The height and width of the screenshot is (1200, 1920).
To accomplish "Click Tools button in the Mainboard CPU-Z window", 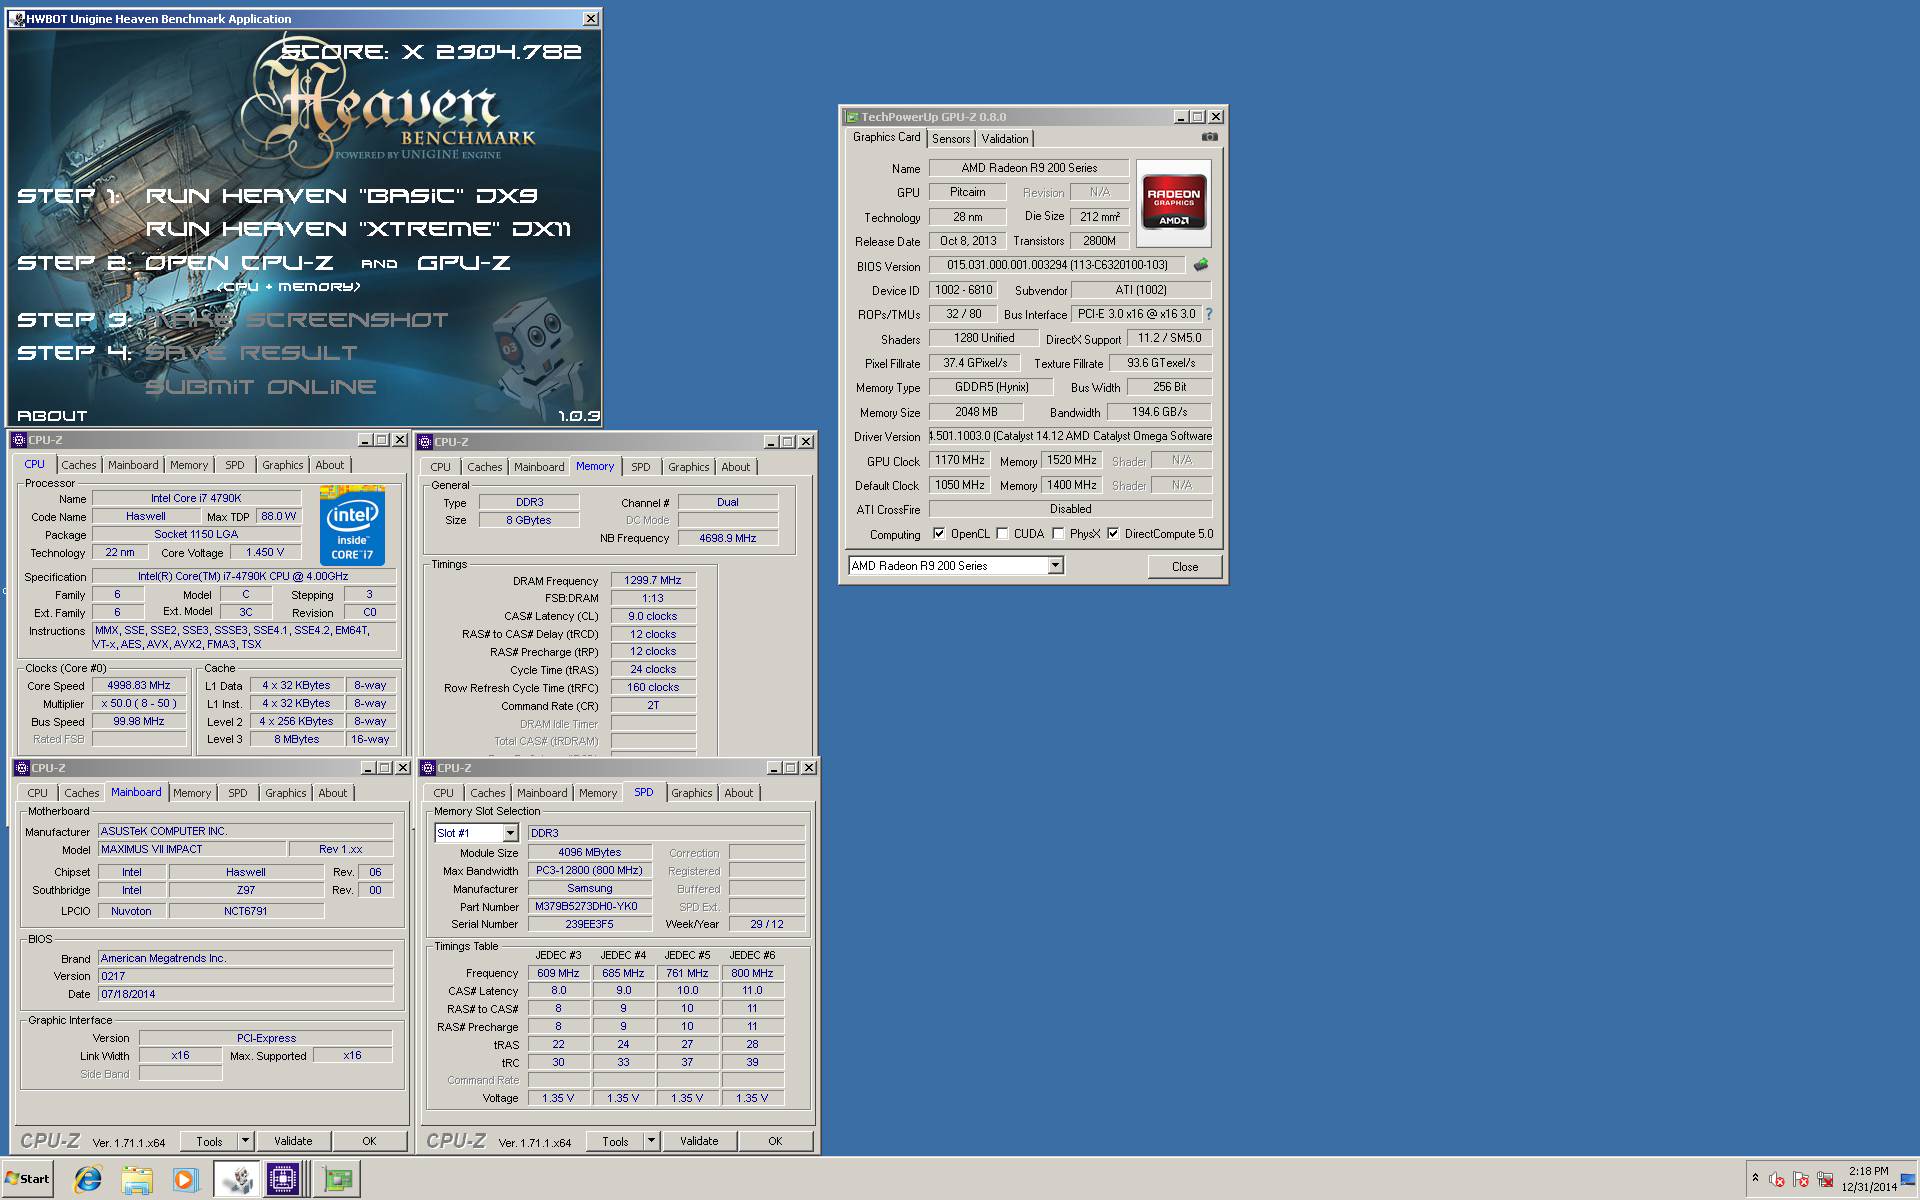I will tap(209, 1141).
